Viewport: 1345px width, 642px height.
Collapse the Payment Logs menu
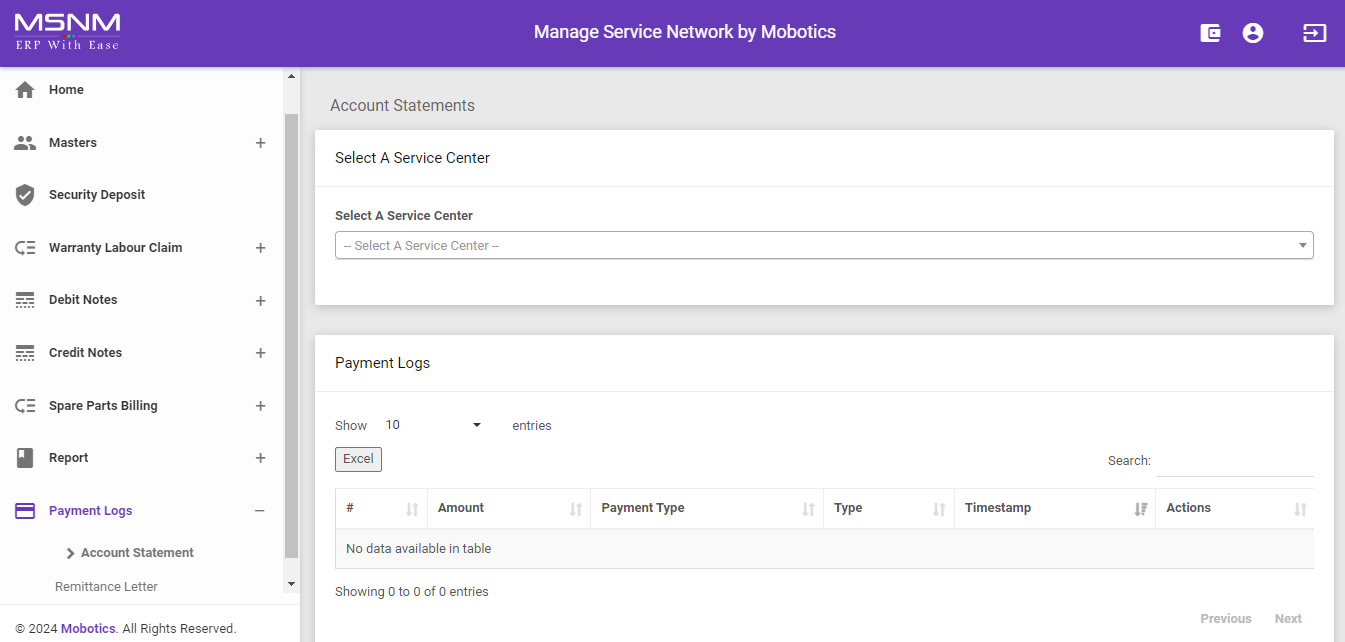pyautogui.click(x=260, y=511)
